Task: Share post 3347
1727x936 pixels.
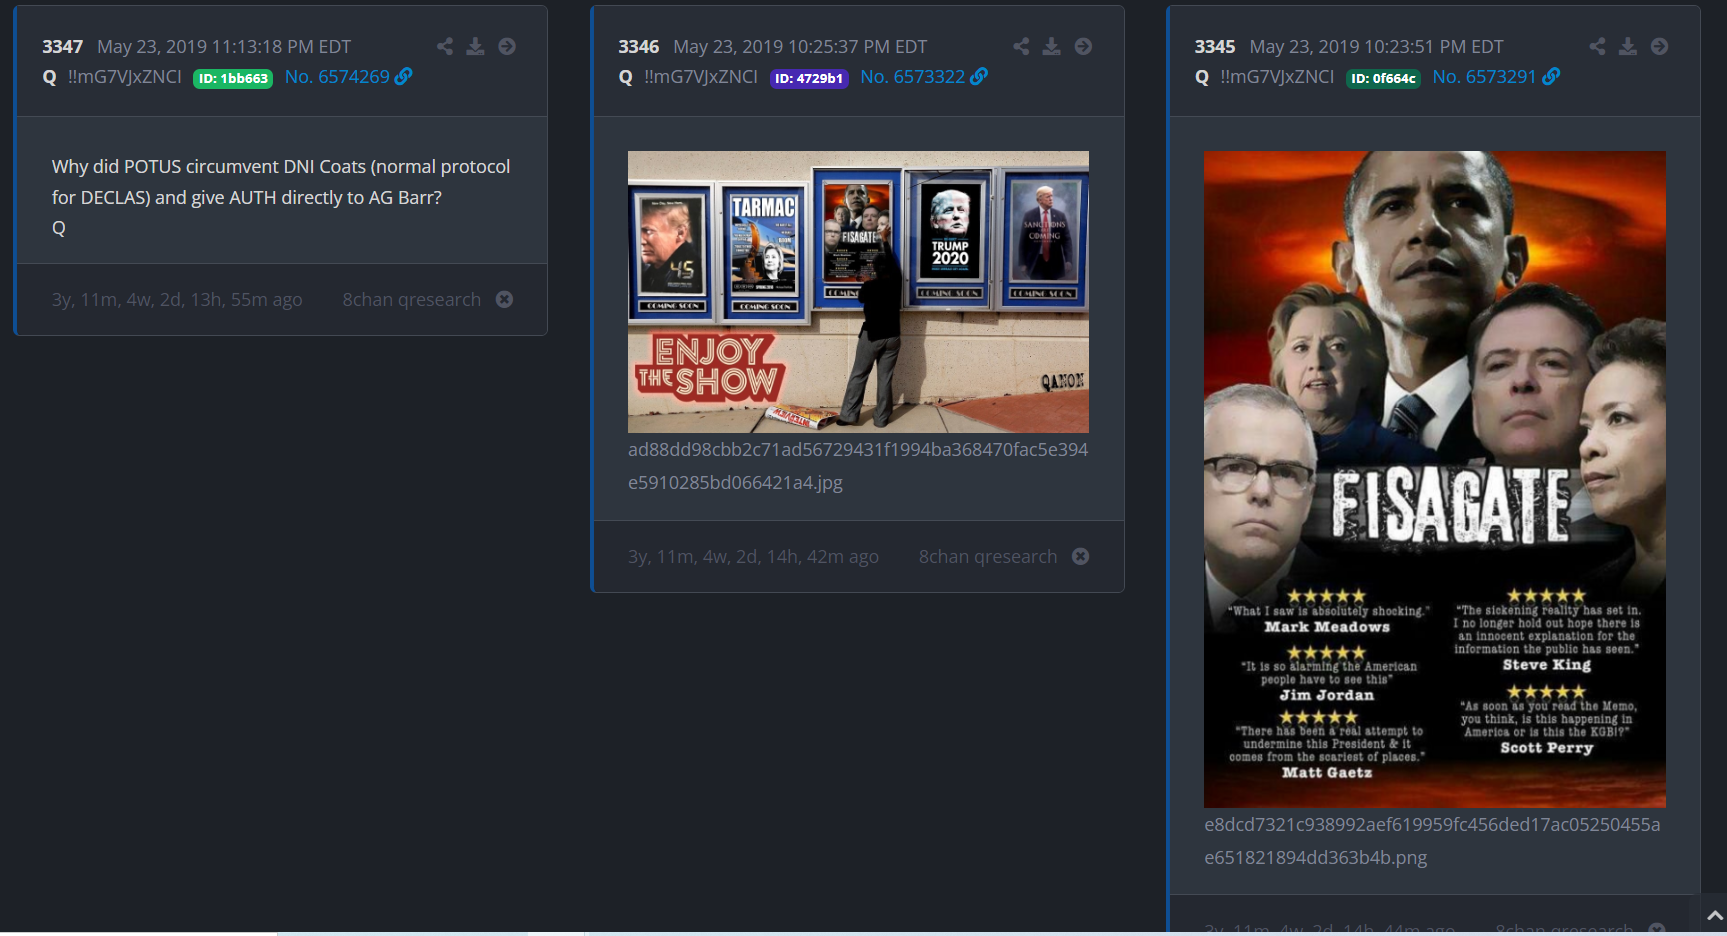Action: pos(445,46)
